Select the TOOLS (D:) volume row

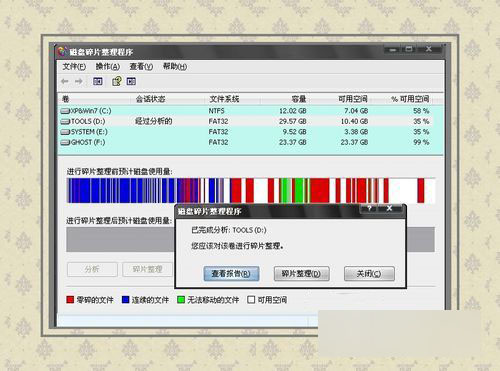click(250, 122)
